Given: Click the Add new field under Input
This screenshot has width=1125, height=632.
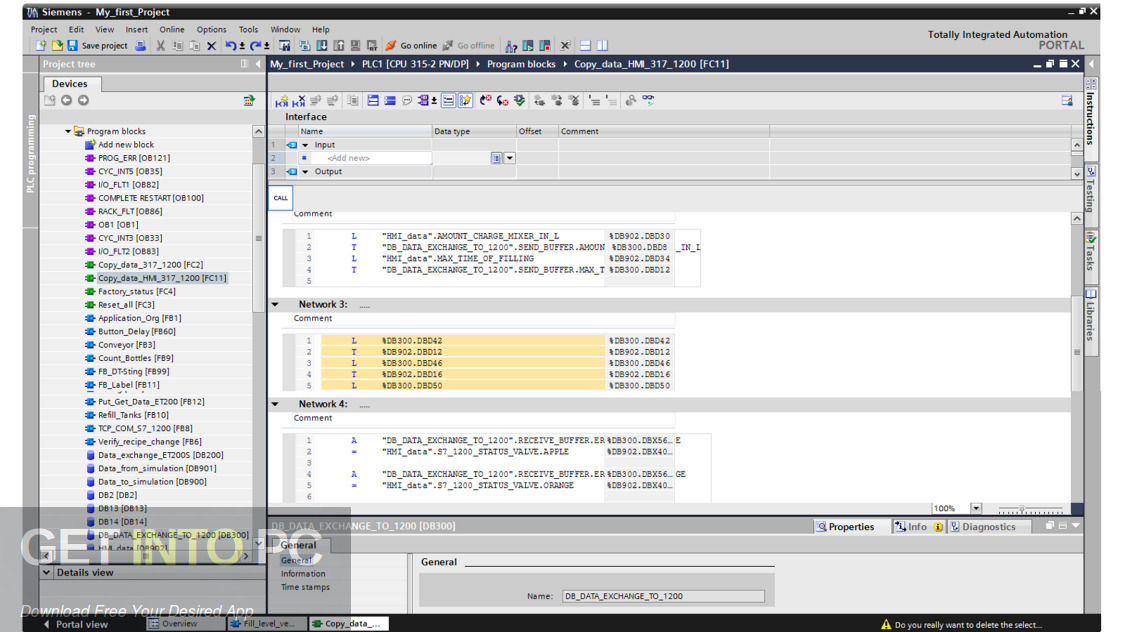Looking at the screenshot, I should 371,158.
